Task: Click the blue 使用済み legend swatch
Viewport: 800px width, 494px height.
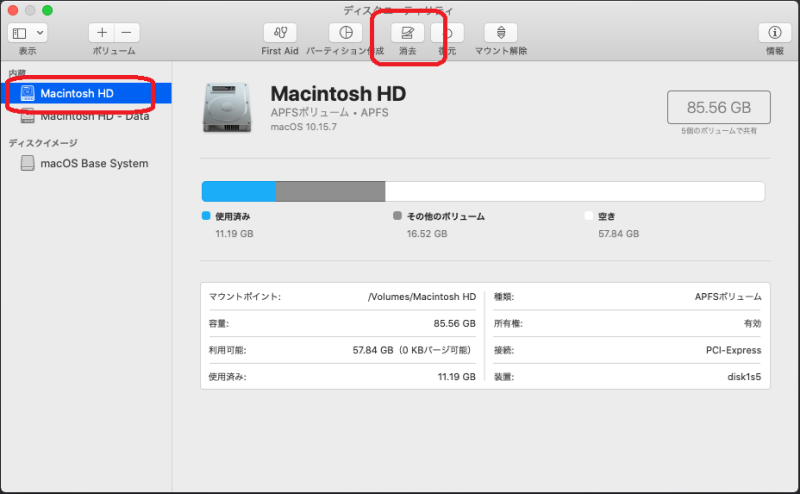Action: (x=206, y=216)
